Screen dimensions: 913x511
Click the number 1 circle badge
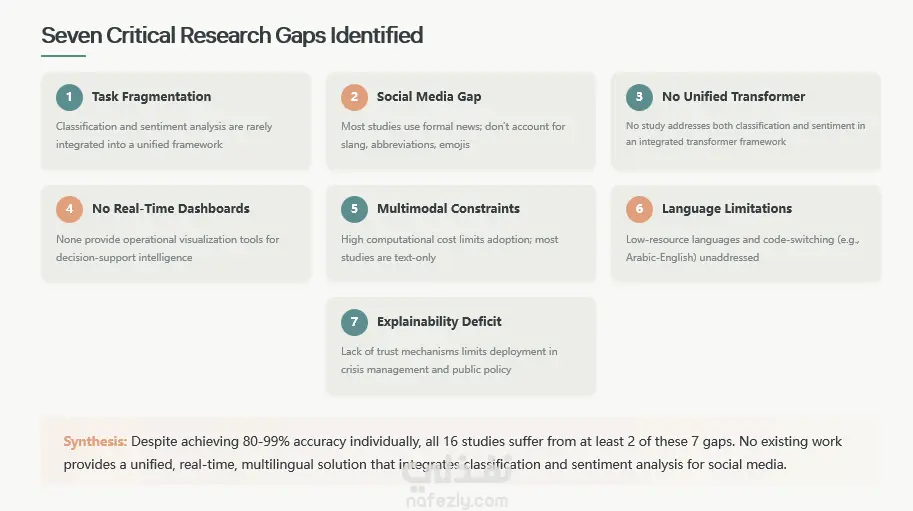pos(69,97)
